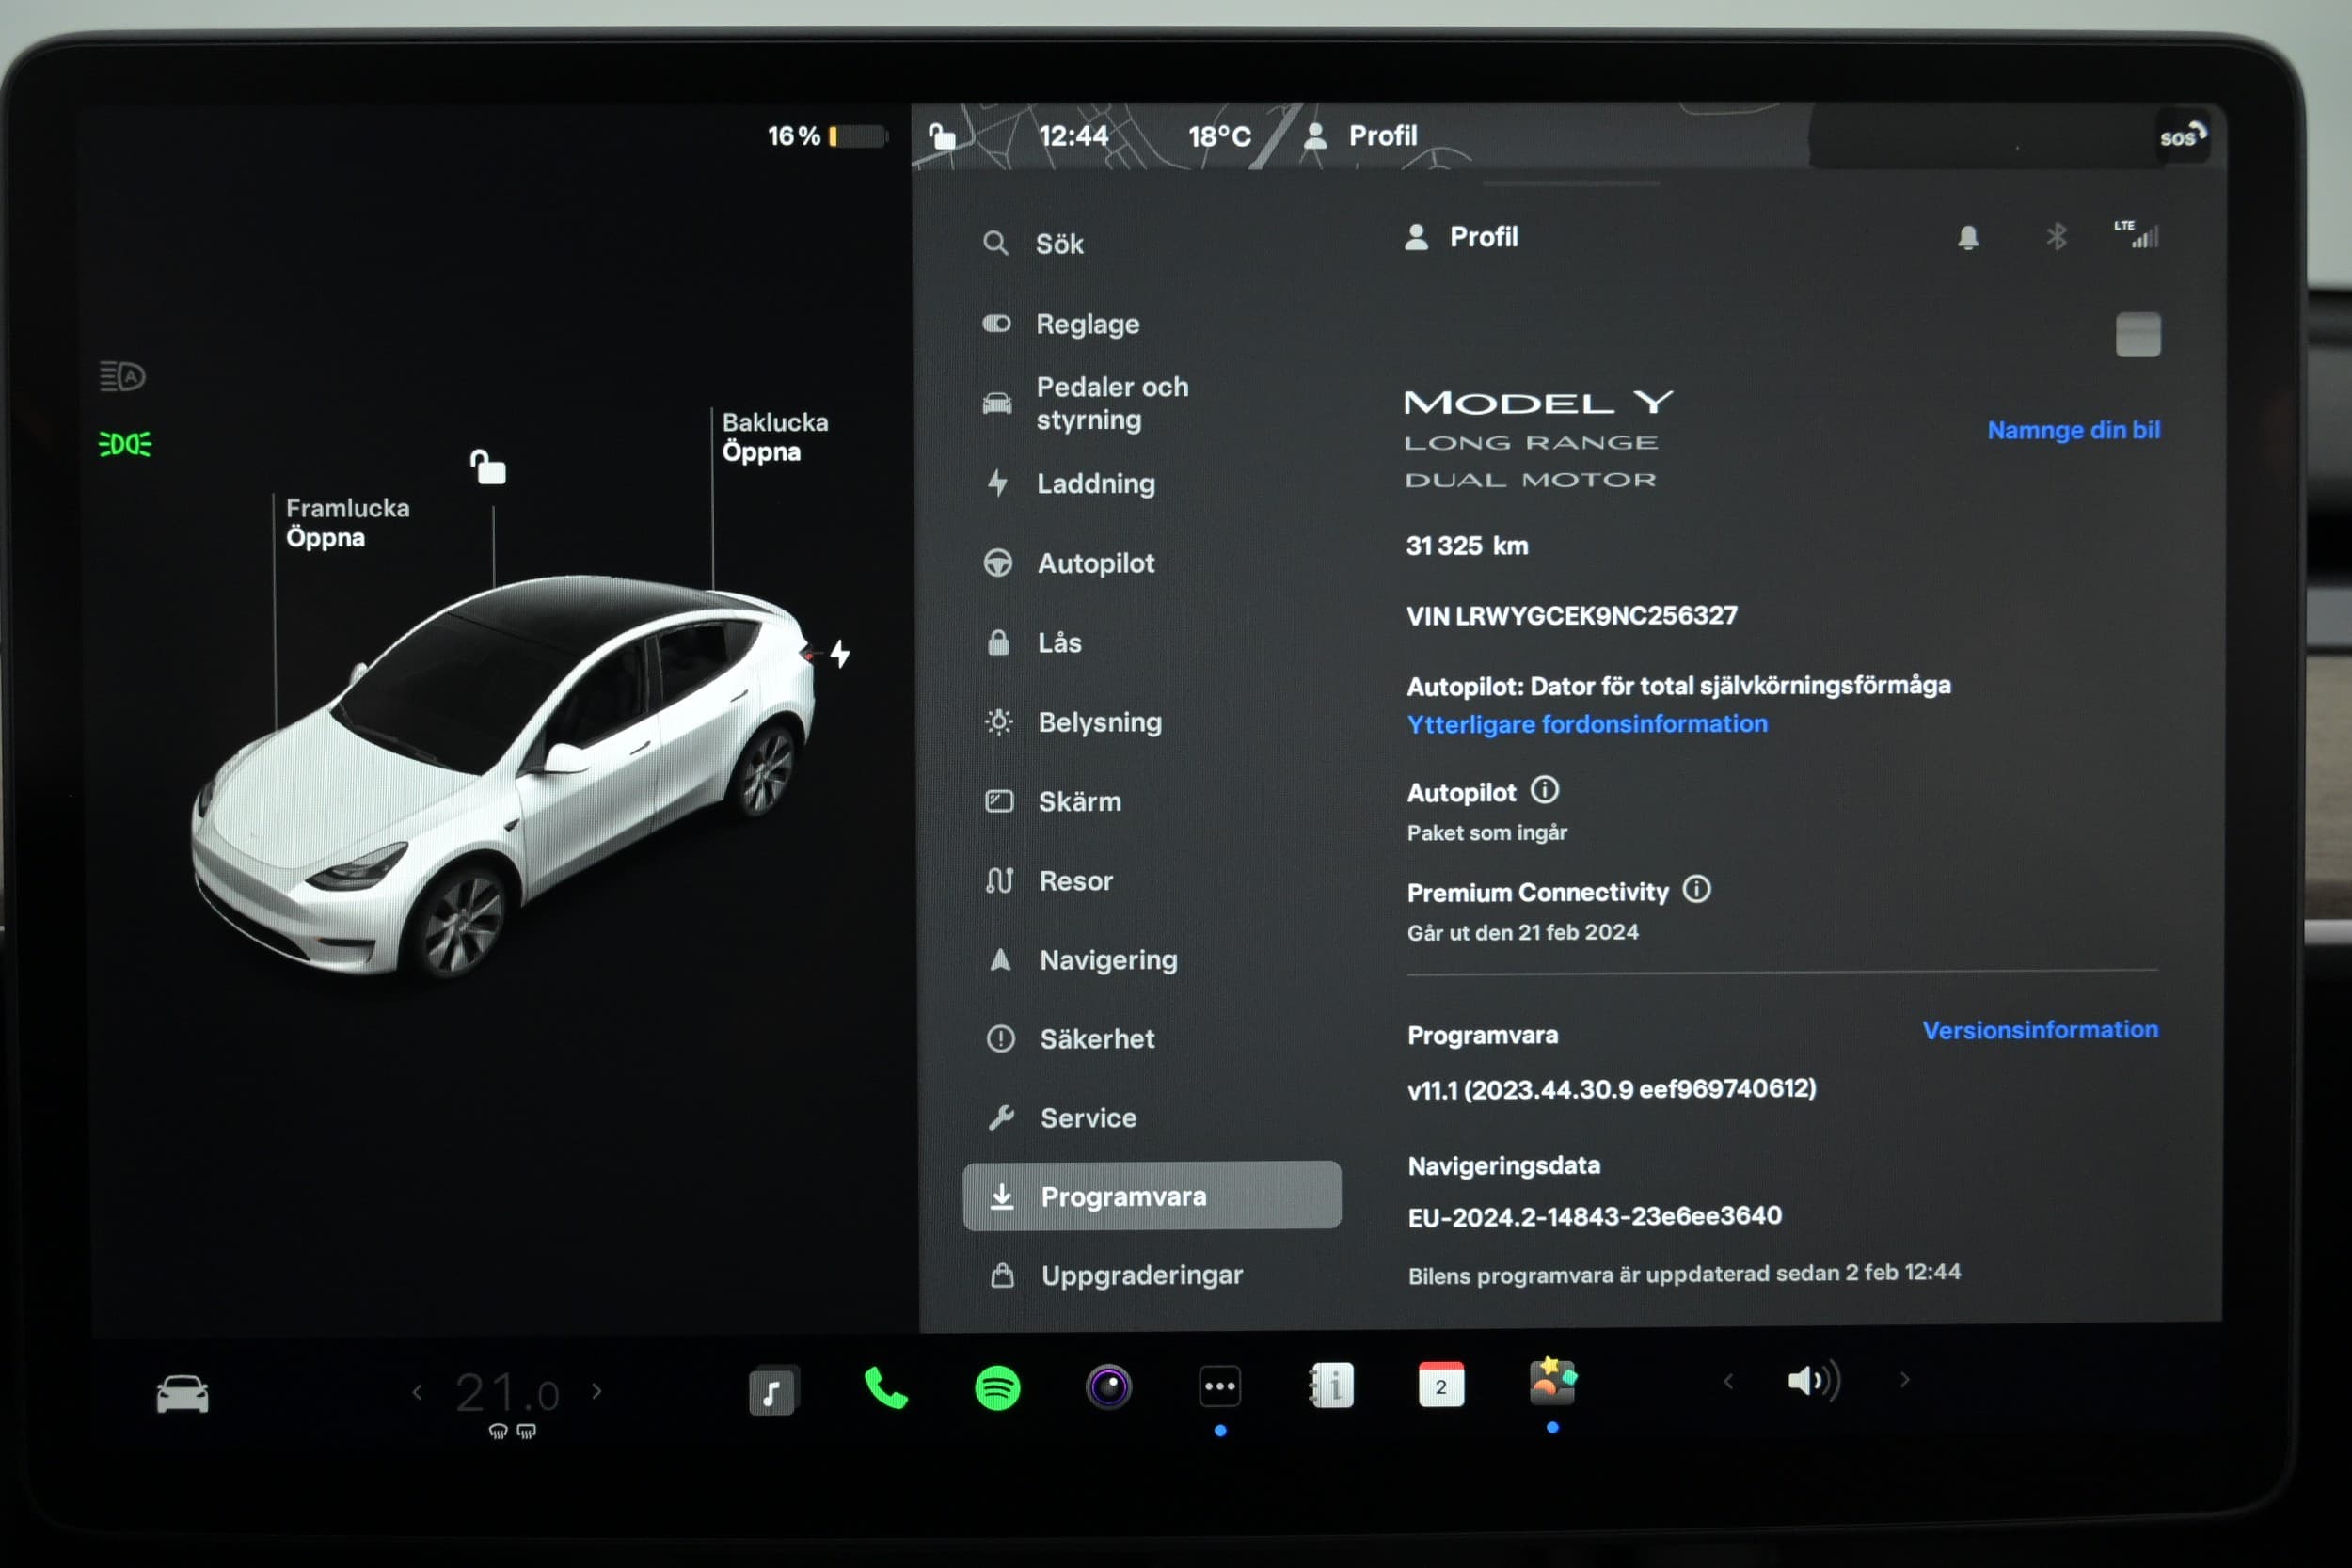Tap Går ut den 21 feb 2024 text
The image size is (2352, 1568).
pos(1522,932)
